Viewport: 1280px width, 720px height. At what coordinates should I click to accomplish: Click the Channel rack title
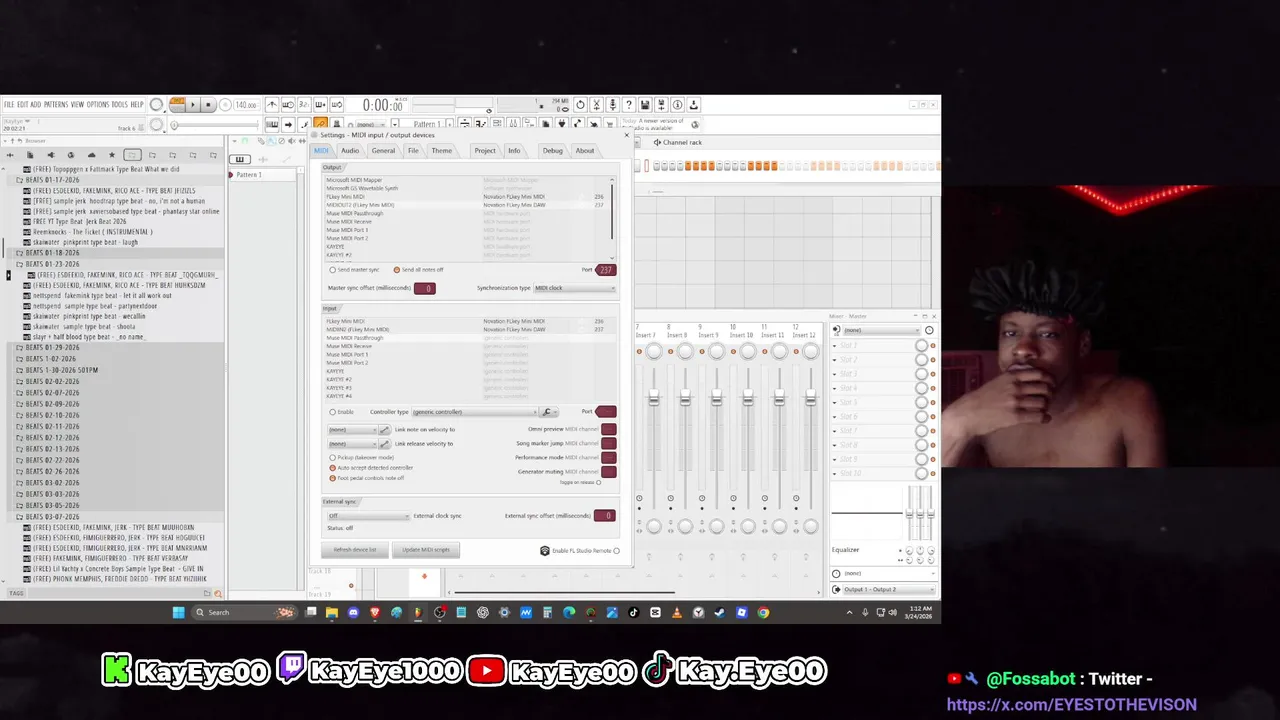[682, 142]
